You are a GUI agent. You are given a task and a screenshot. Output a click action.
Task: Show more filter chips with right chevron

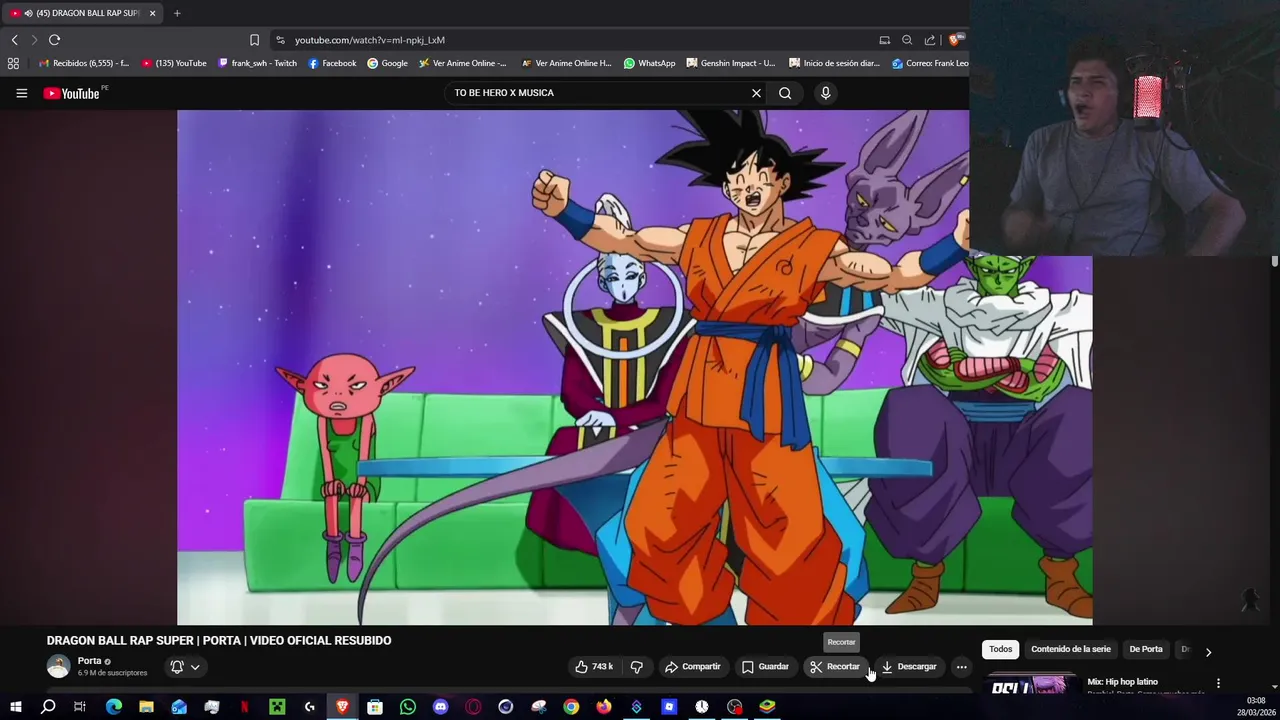1208,652
